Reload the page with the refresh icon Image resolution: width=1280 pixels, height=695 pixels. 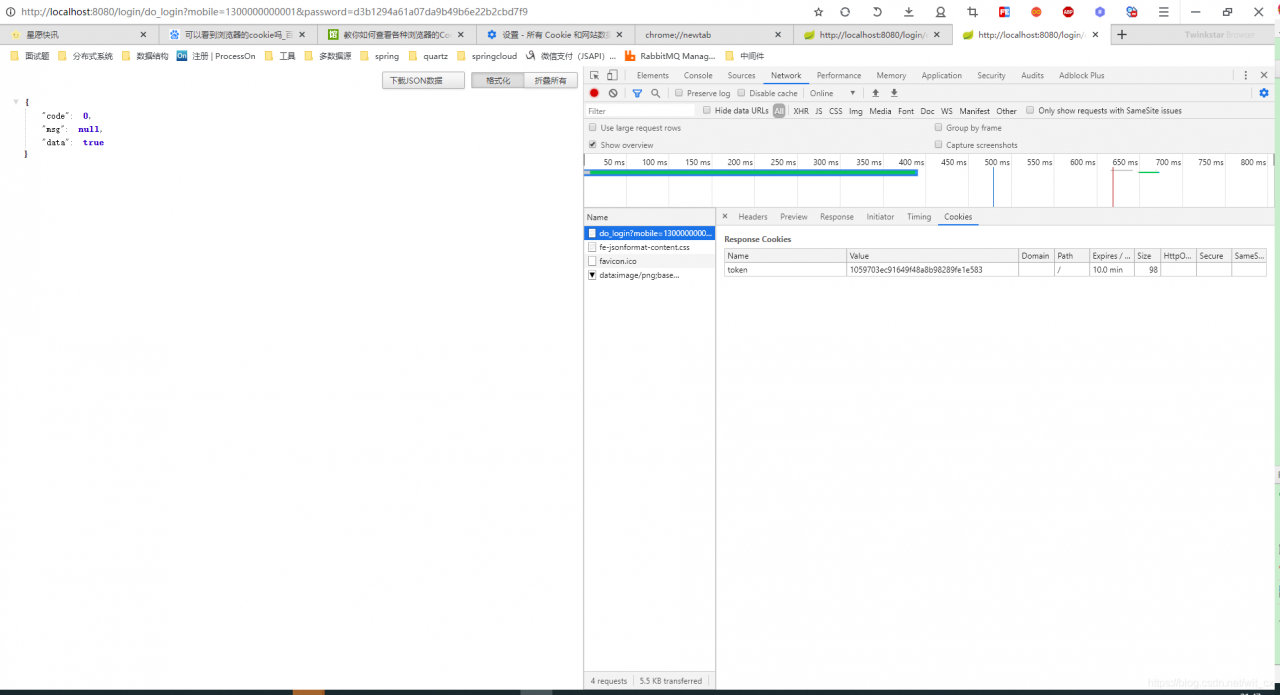[x=845, y=12]
